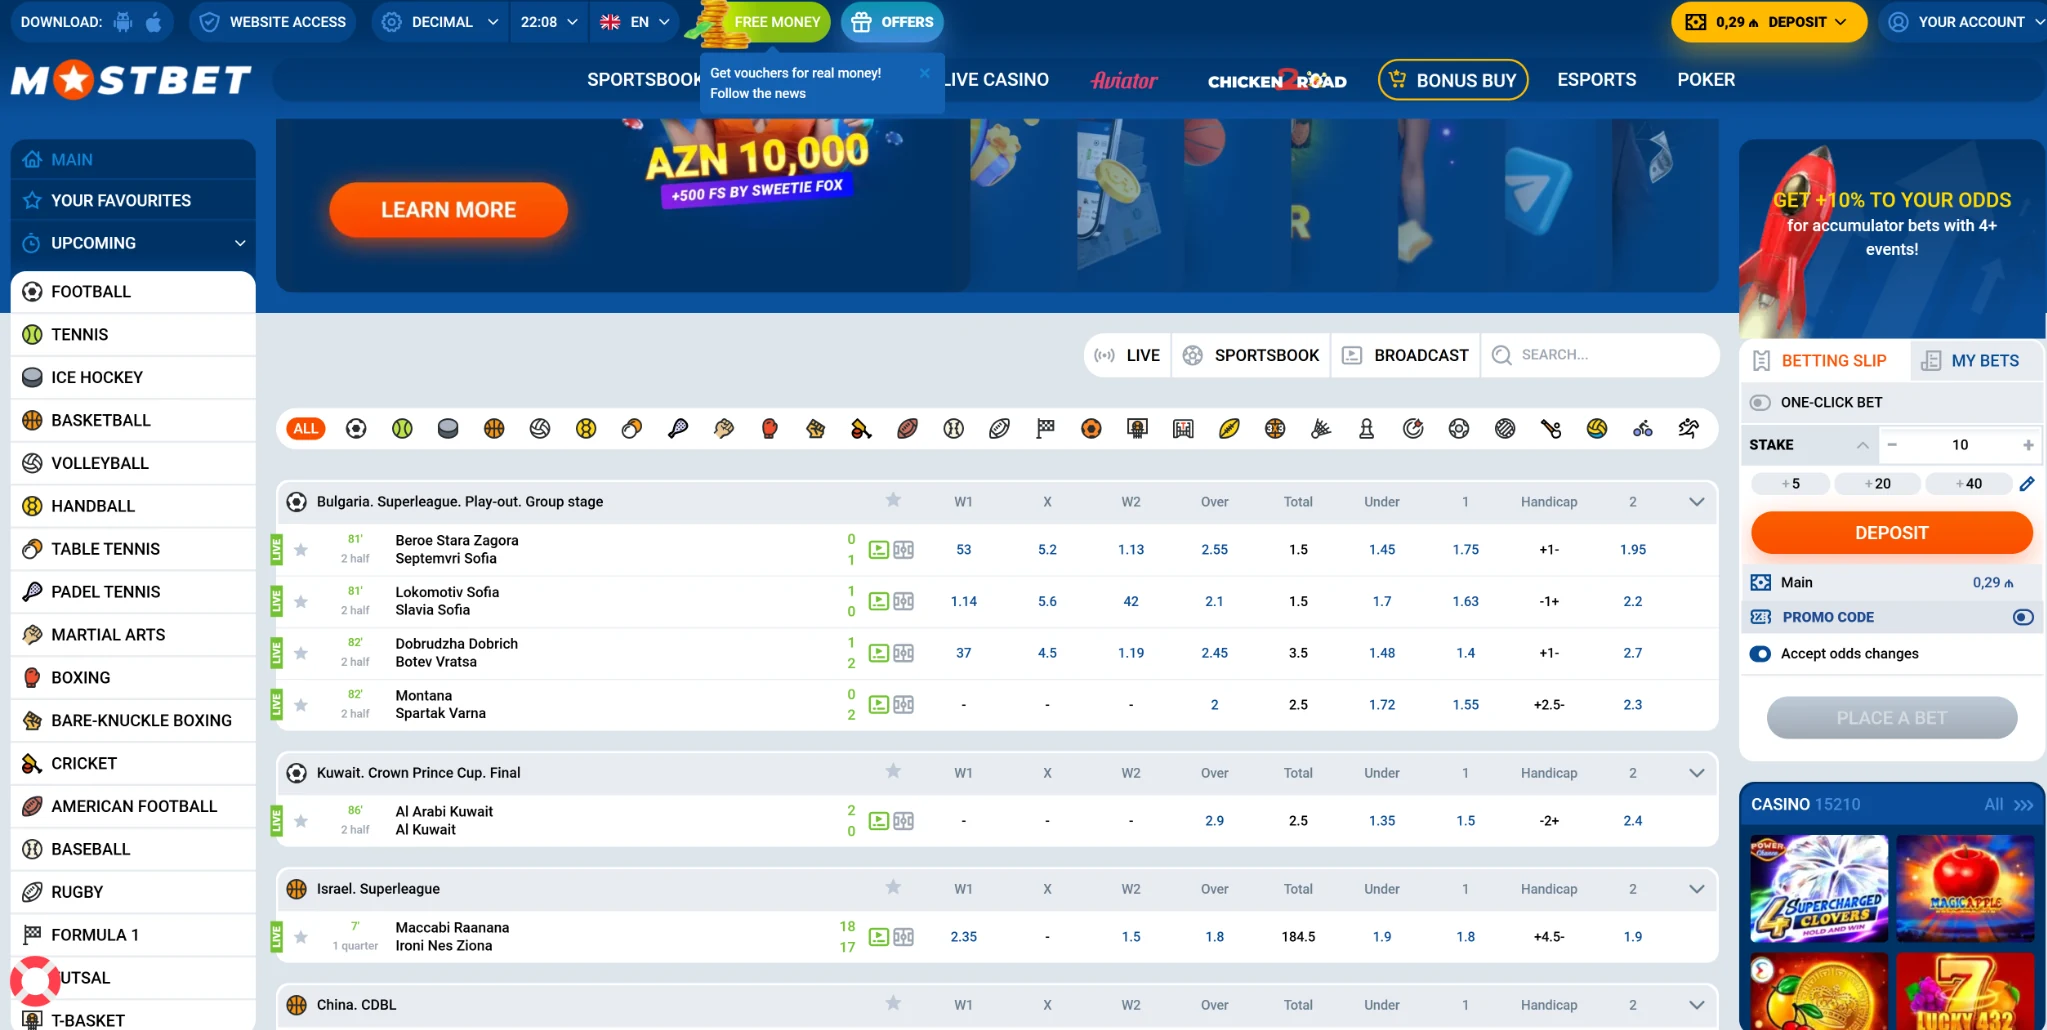Click the pencil icon to edit quick stakes

pos(2027,484)
